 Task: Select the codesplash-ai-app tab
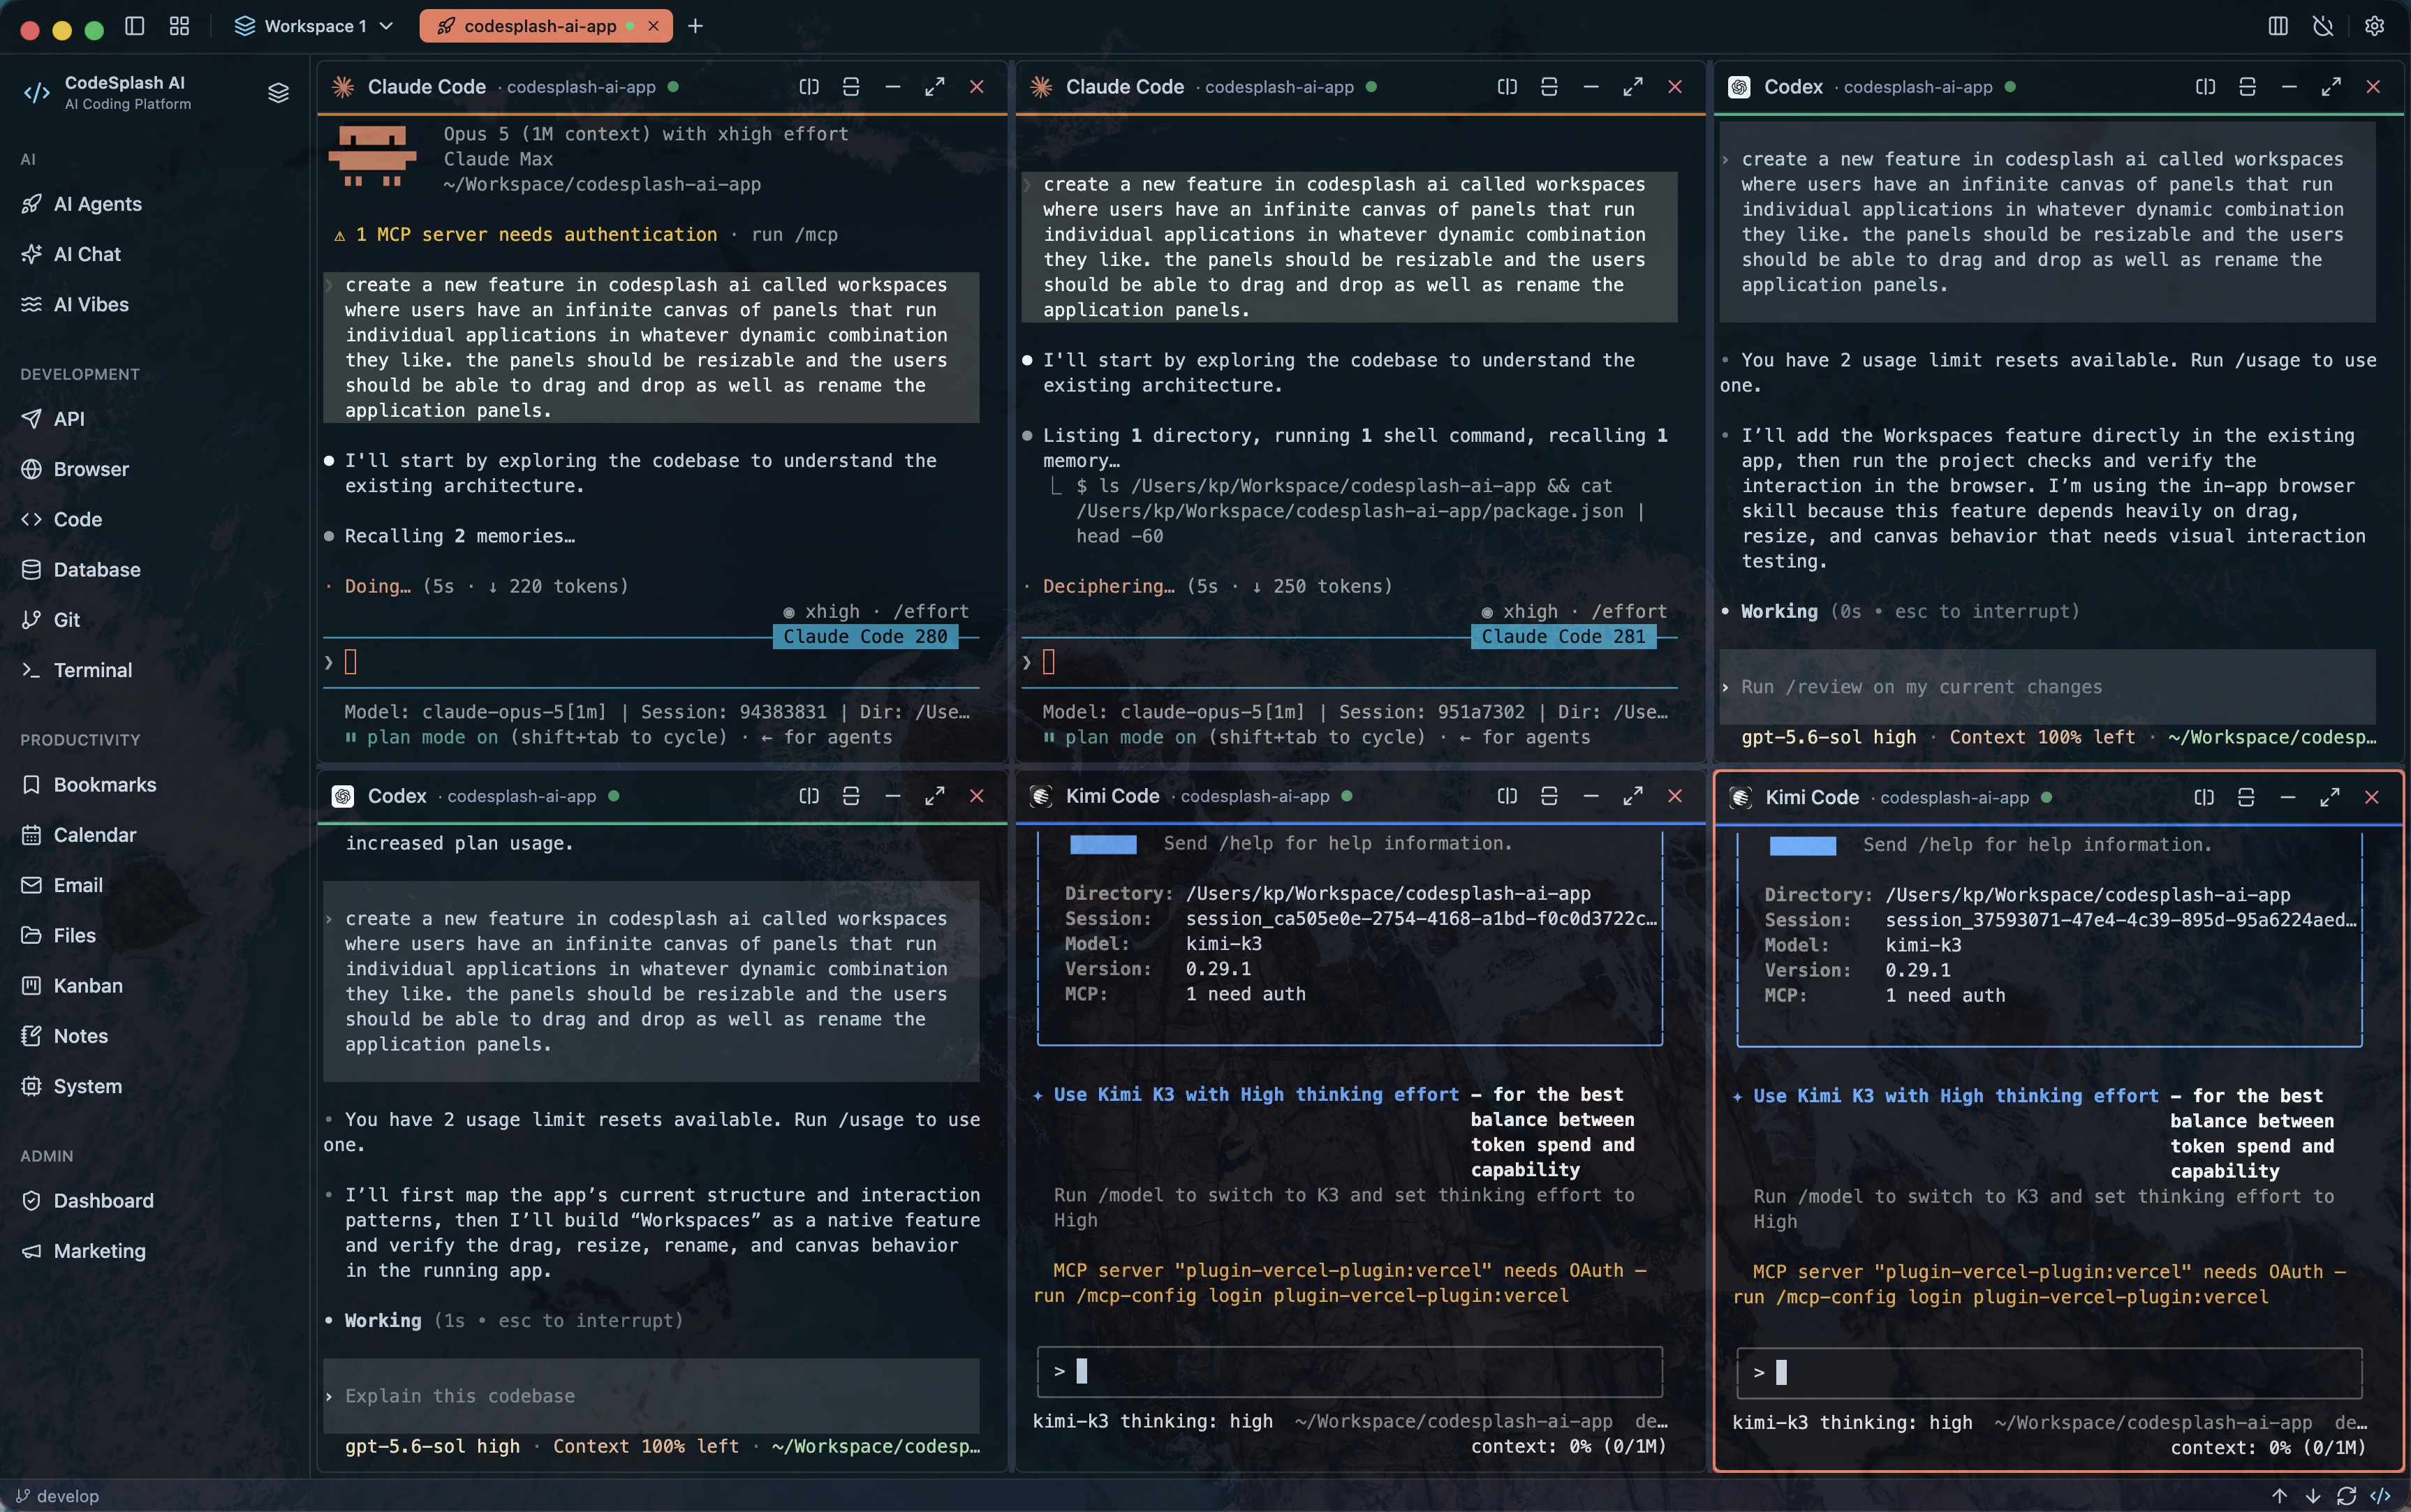click(540, 26)
